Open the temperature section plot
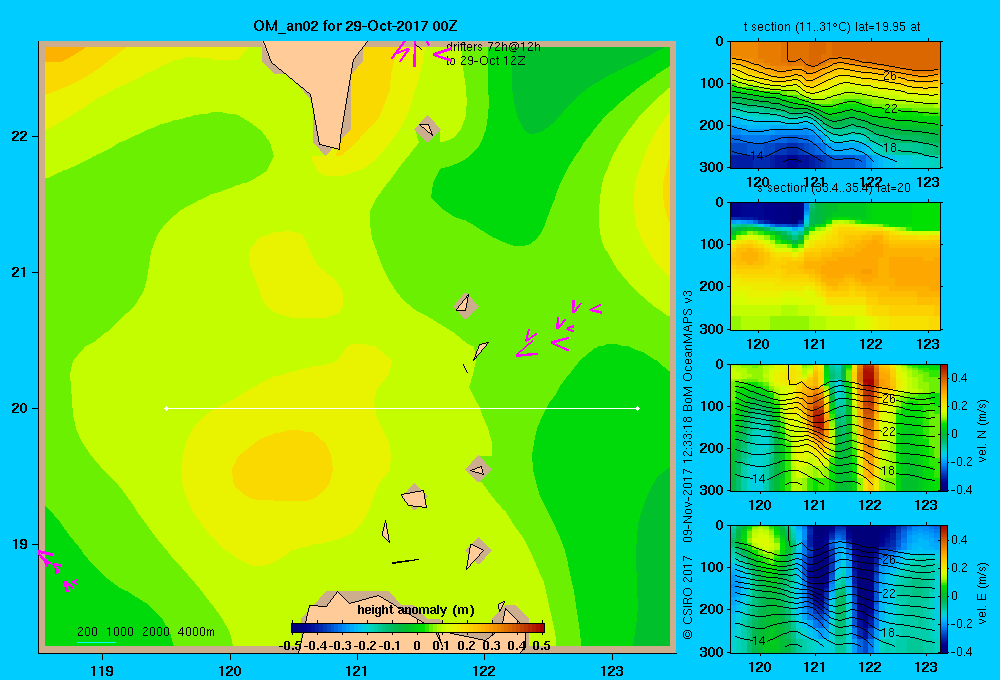The height and width of the screenshot is (680, 1000). [835, 105]
